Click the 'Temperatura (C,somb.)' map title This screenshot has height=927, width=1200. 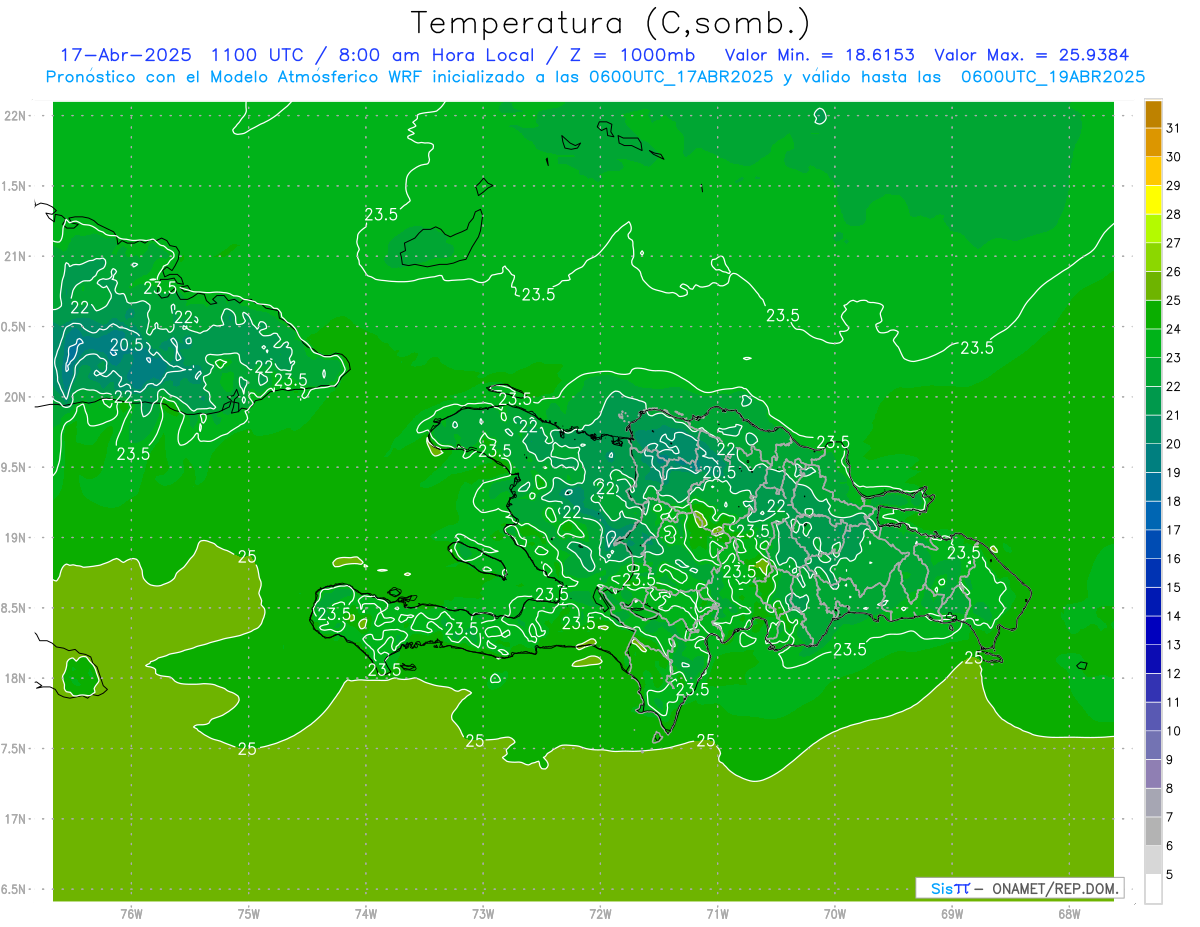tap(610, 23)
